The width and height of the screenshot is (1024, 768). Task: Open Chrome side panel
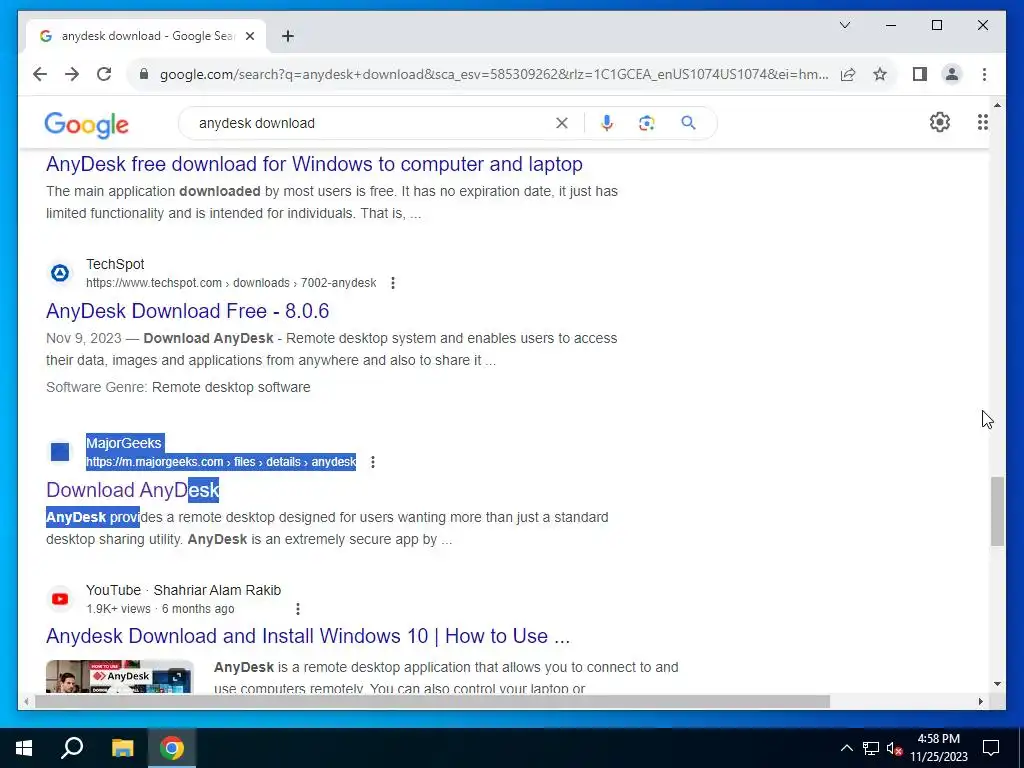920,74
